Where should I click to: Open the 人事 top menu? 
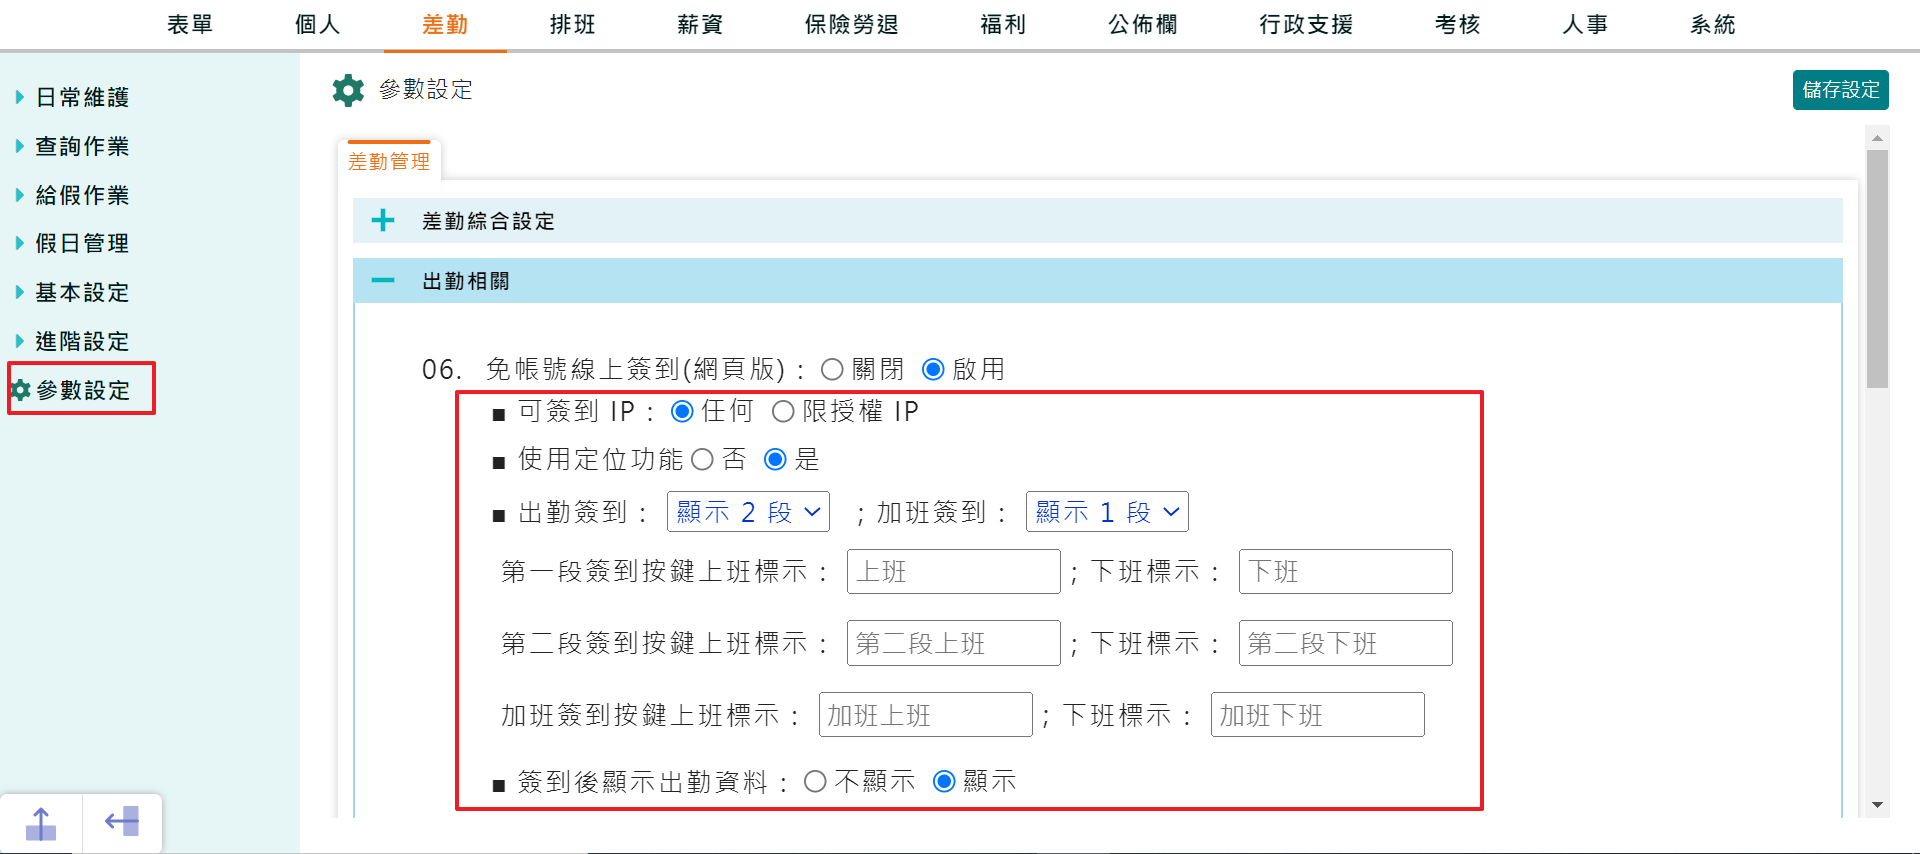[1586, 25]
